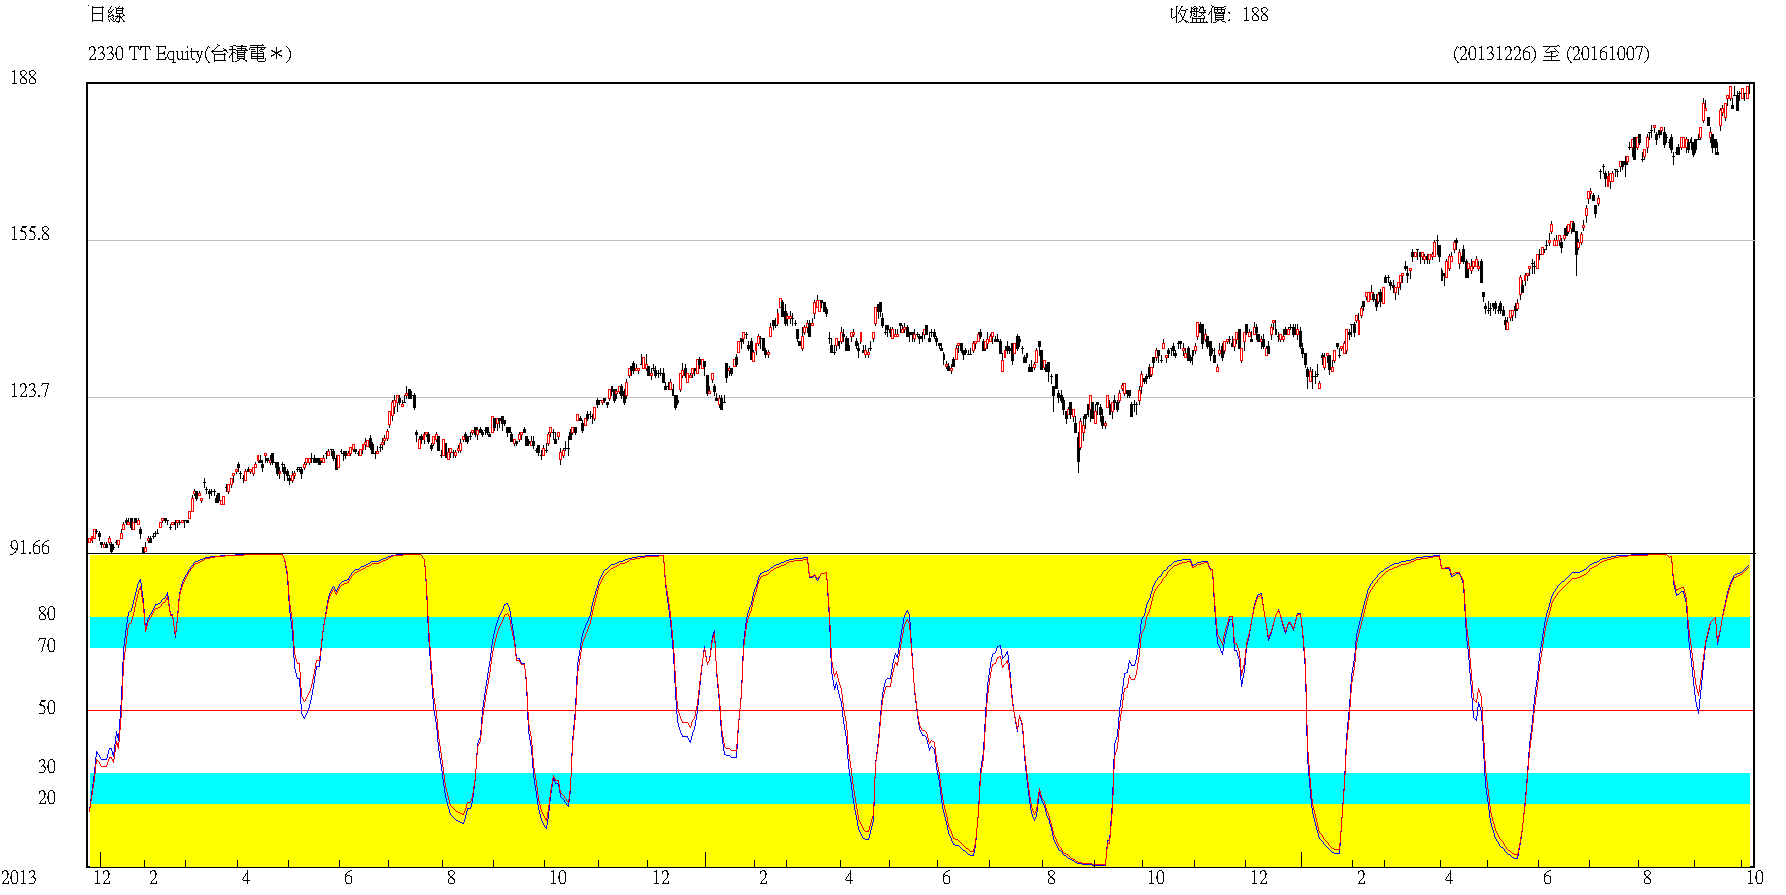Viewport: 1786px width, 895px height.
Task: Click the red 50 midline in oscillator panel
Action: pos(1000,710)
